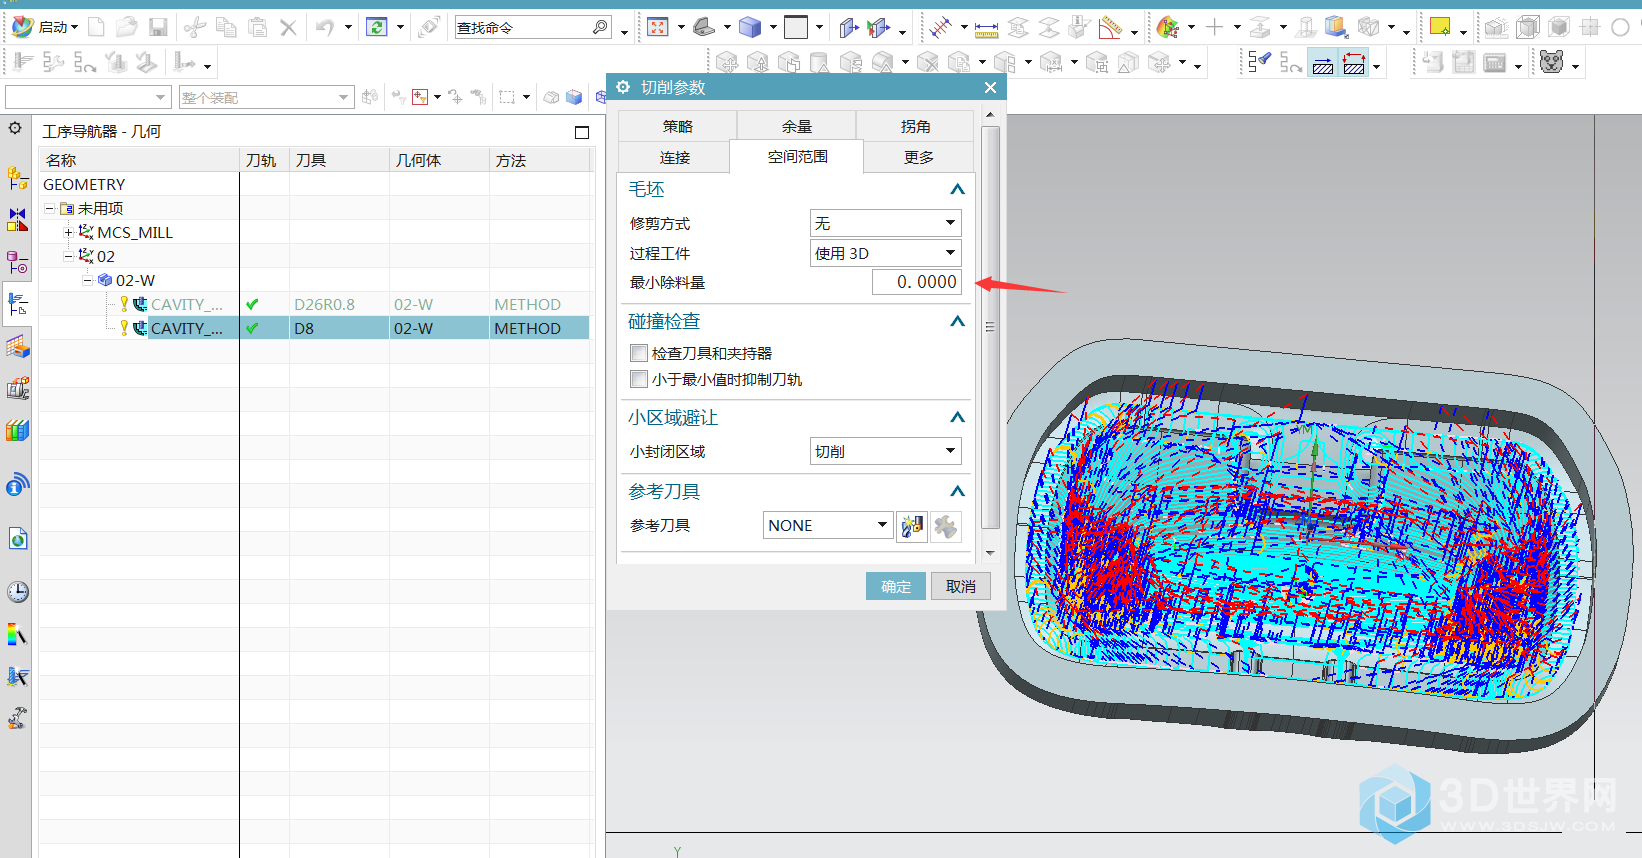Select Operation Navigator tab in resource bar
The width and height of the screenshot is (1642, 858).
click(x=17, y=304)
